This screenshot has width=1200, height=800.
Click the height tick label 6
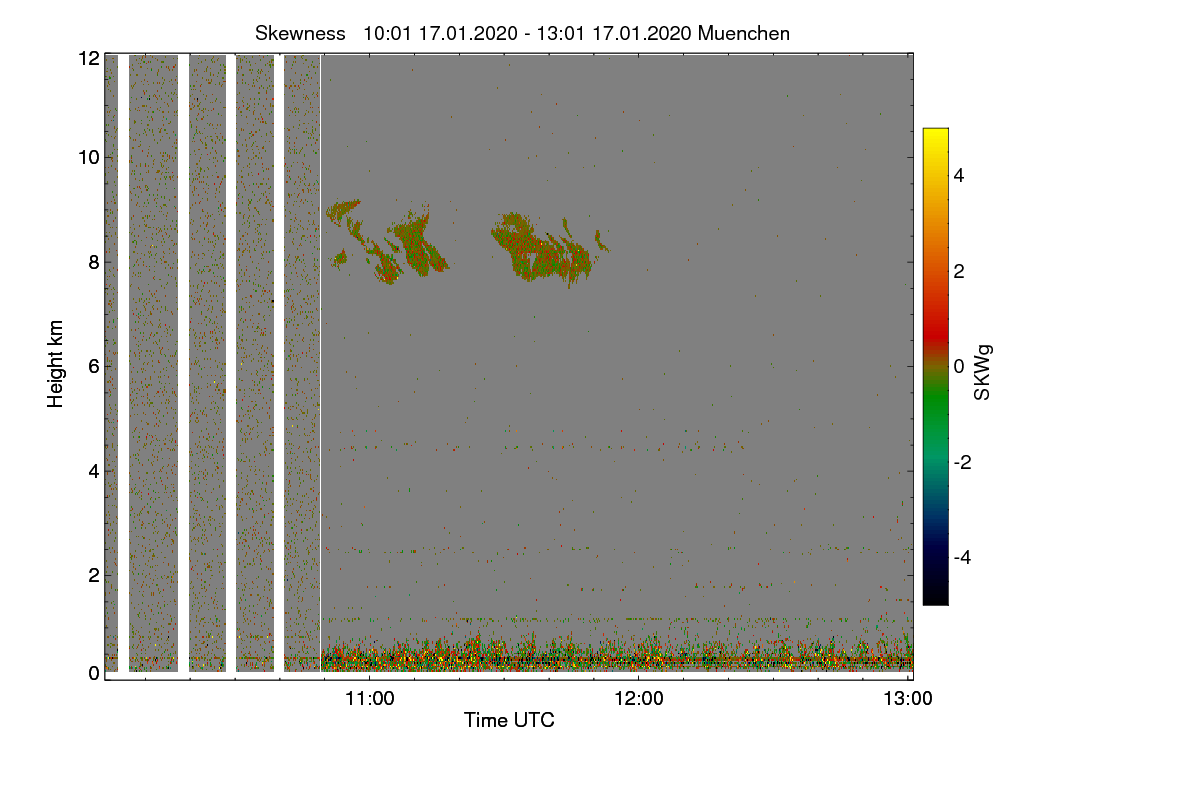(94, 366)
